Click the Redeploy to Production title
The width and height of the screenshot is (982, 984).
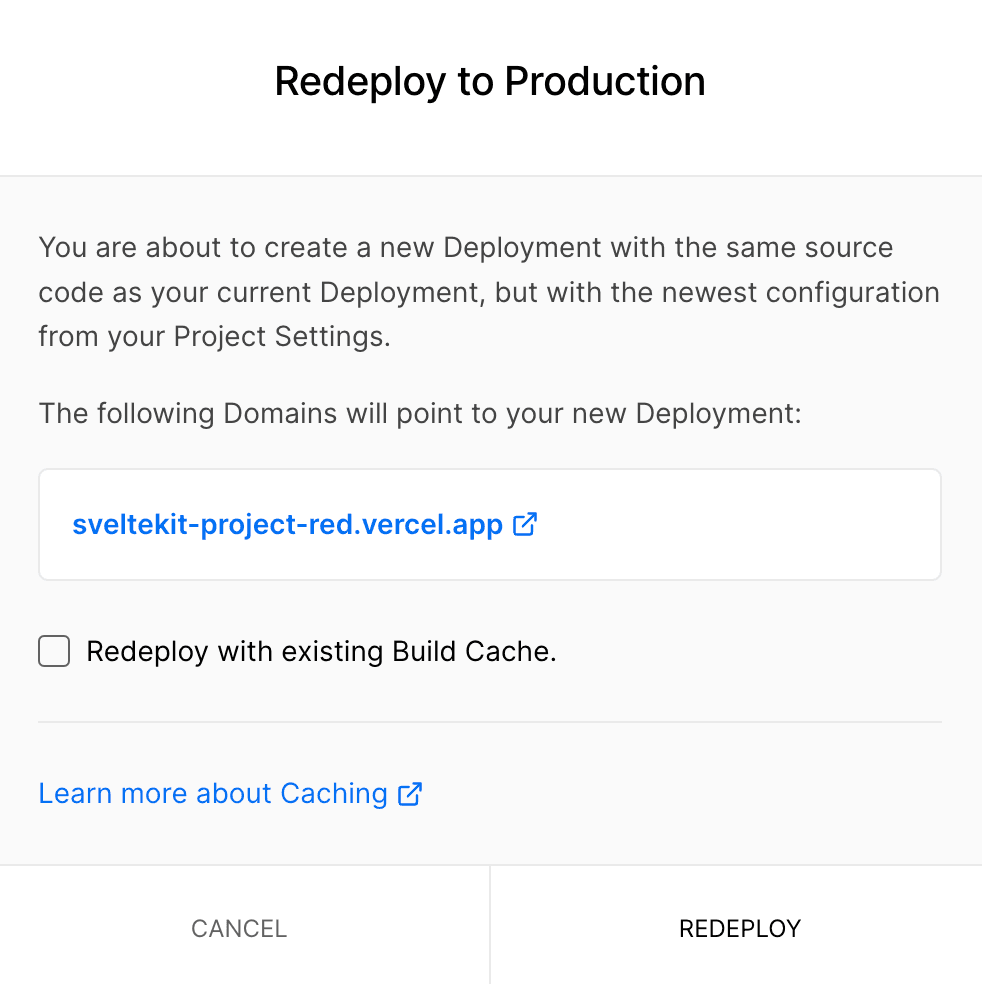tap(490, 81)
